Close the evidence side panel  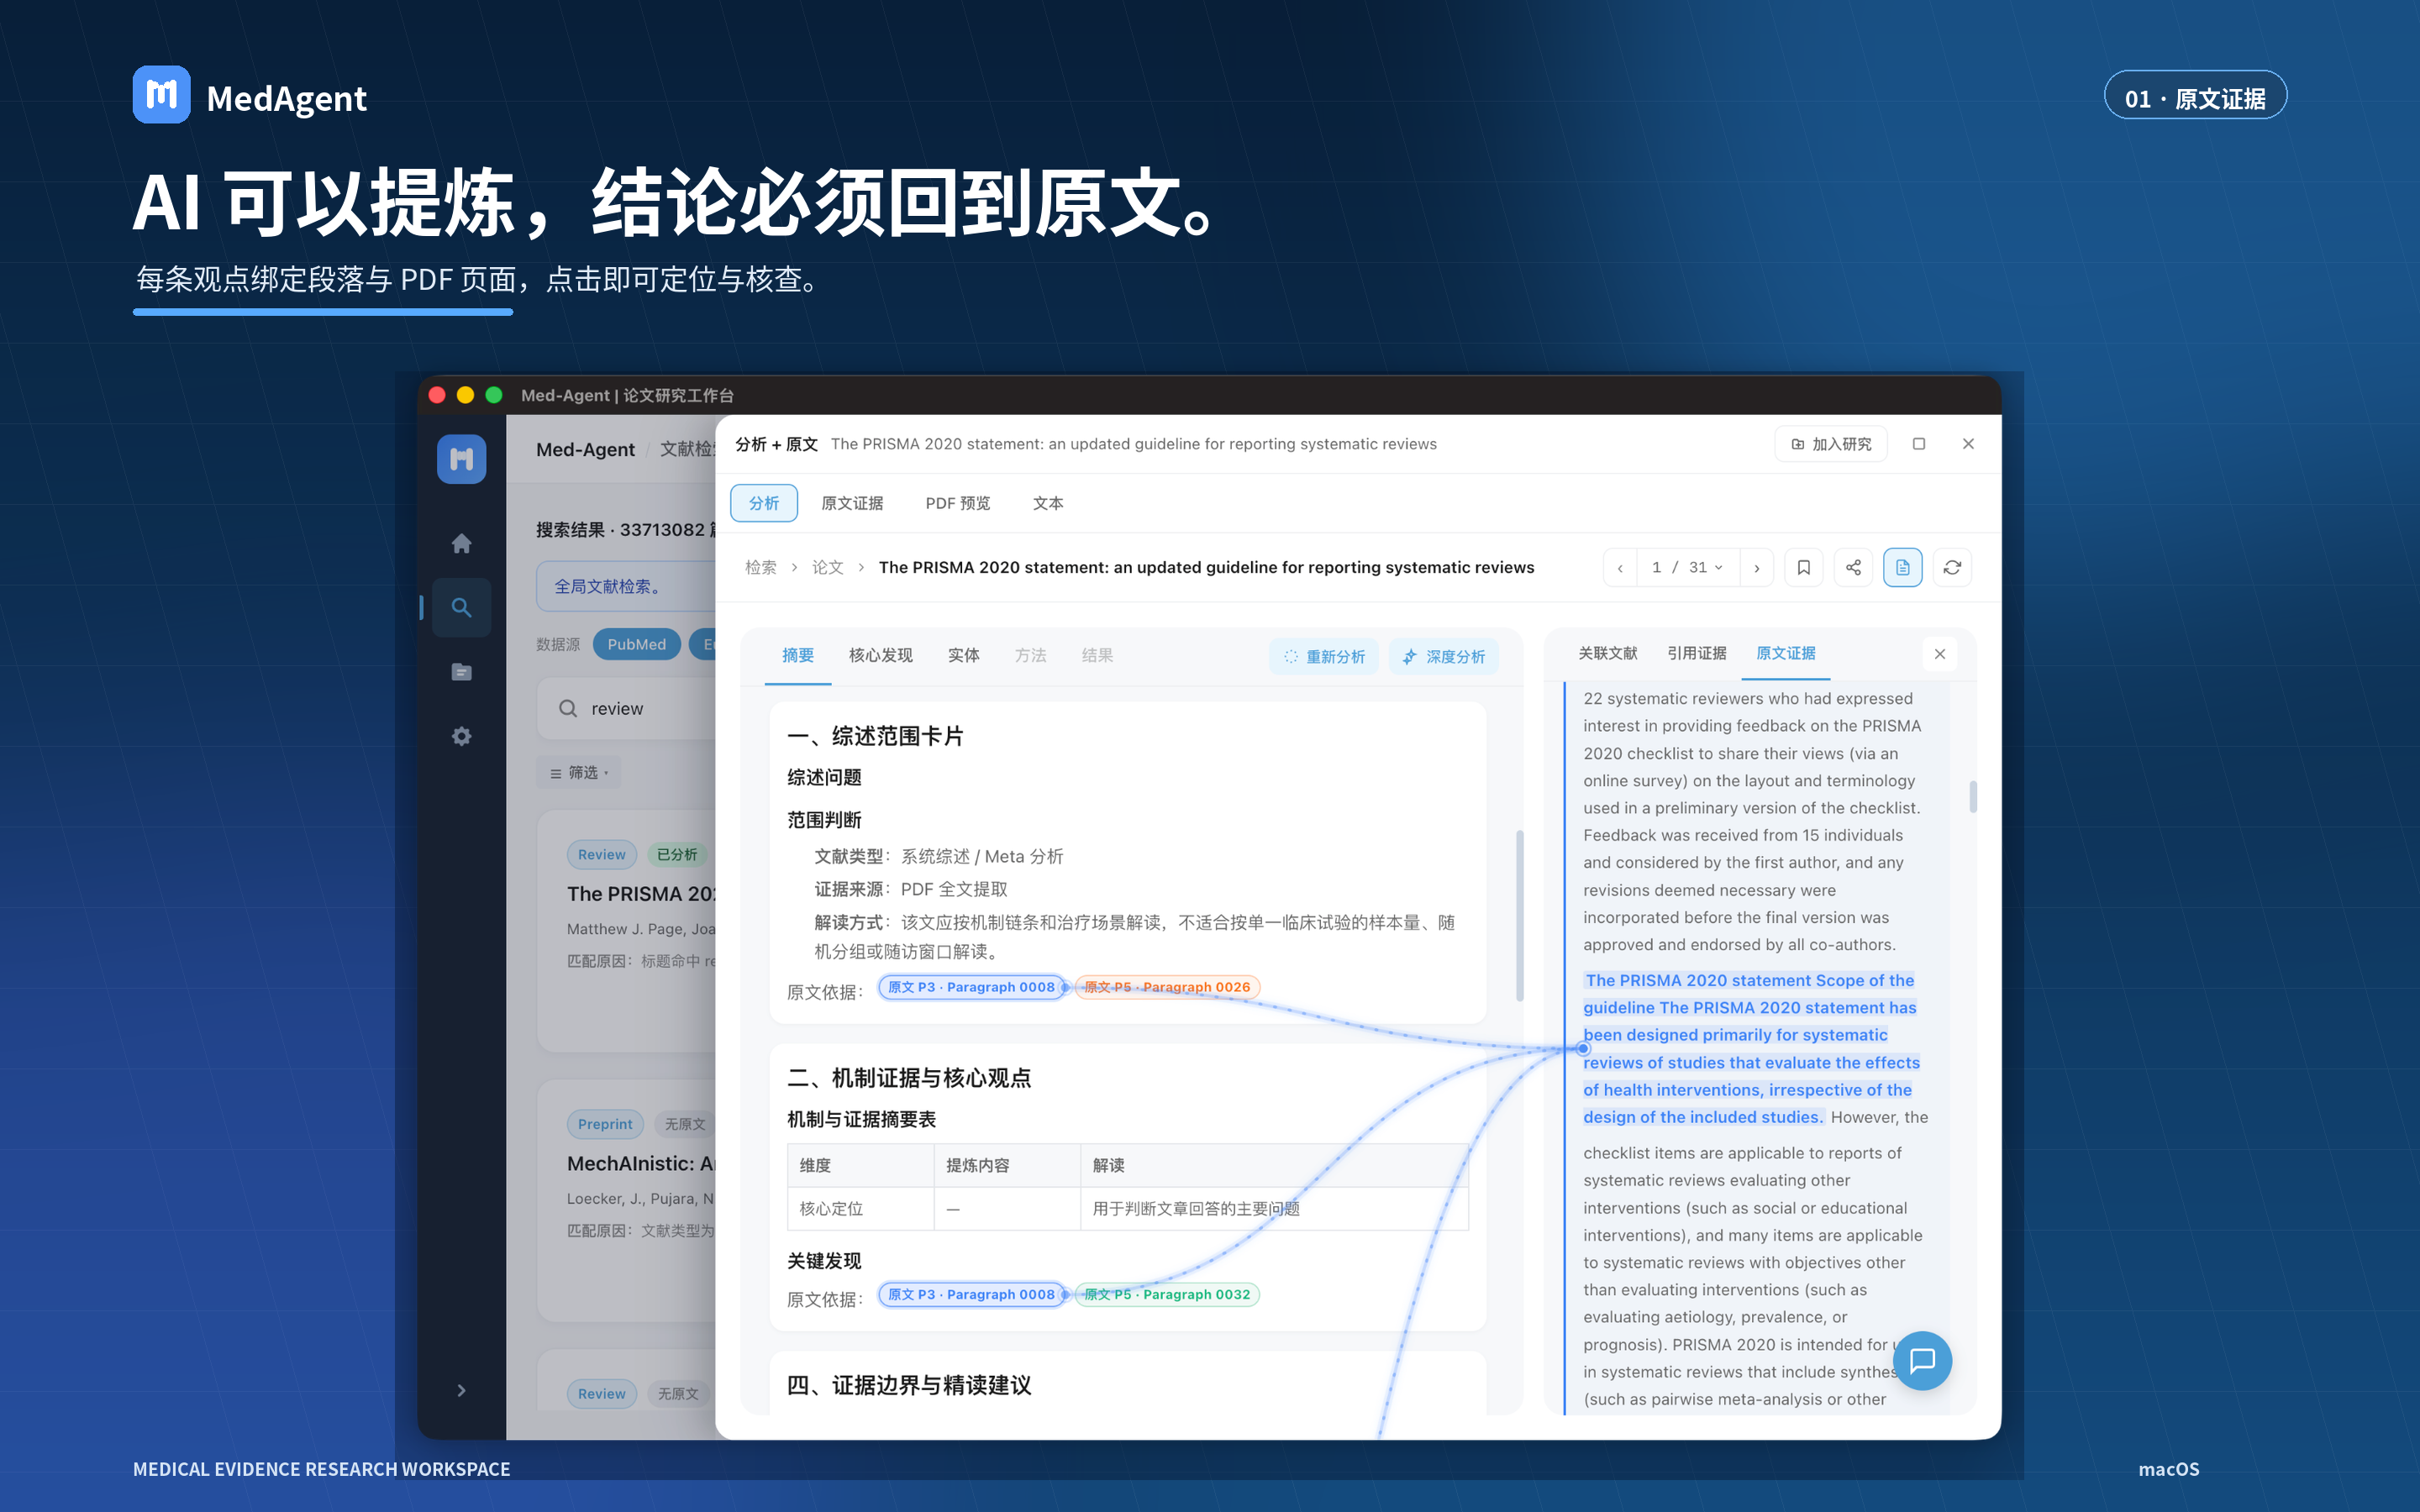tap(1939, 654)
